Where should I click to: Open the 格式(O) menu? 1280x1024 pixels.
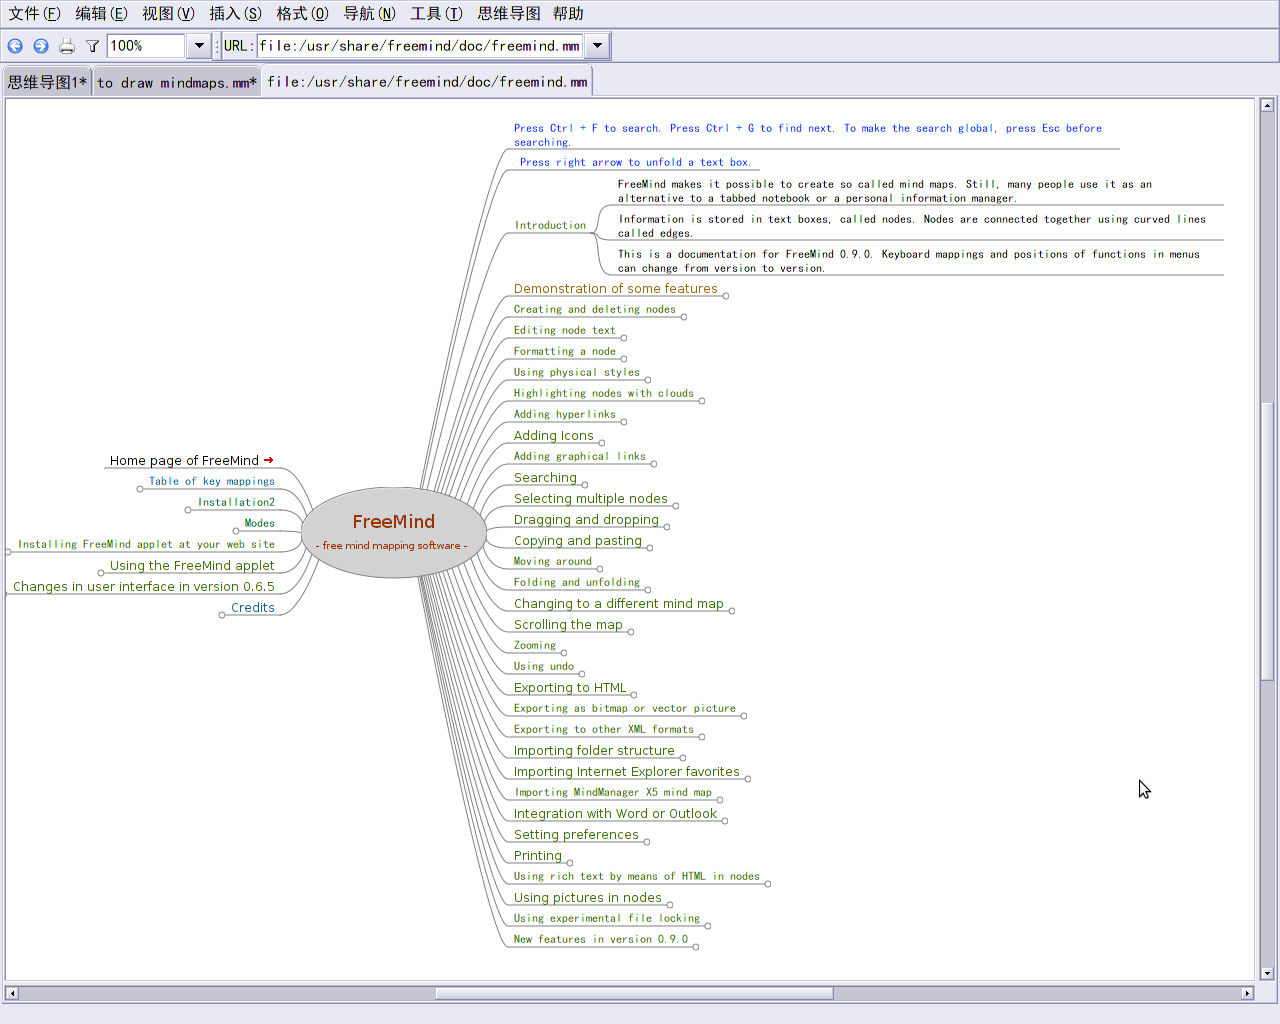click(x=303, y=13)
